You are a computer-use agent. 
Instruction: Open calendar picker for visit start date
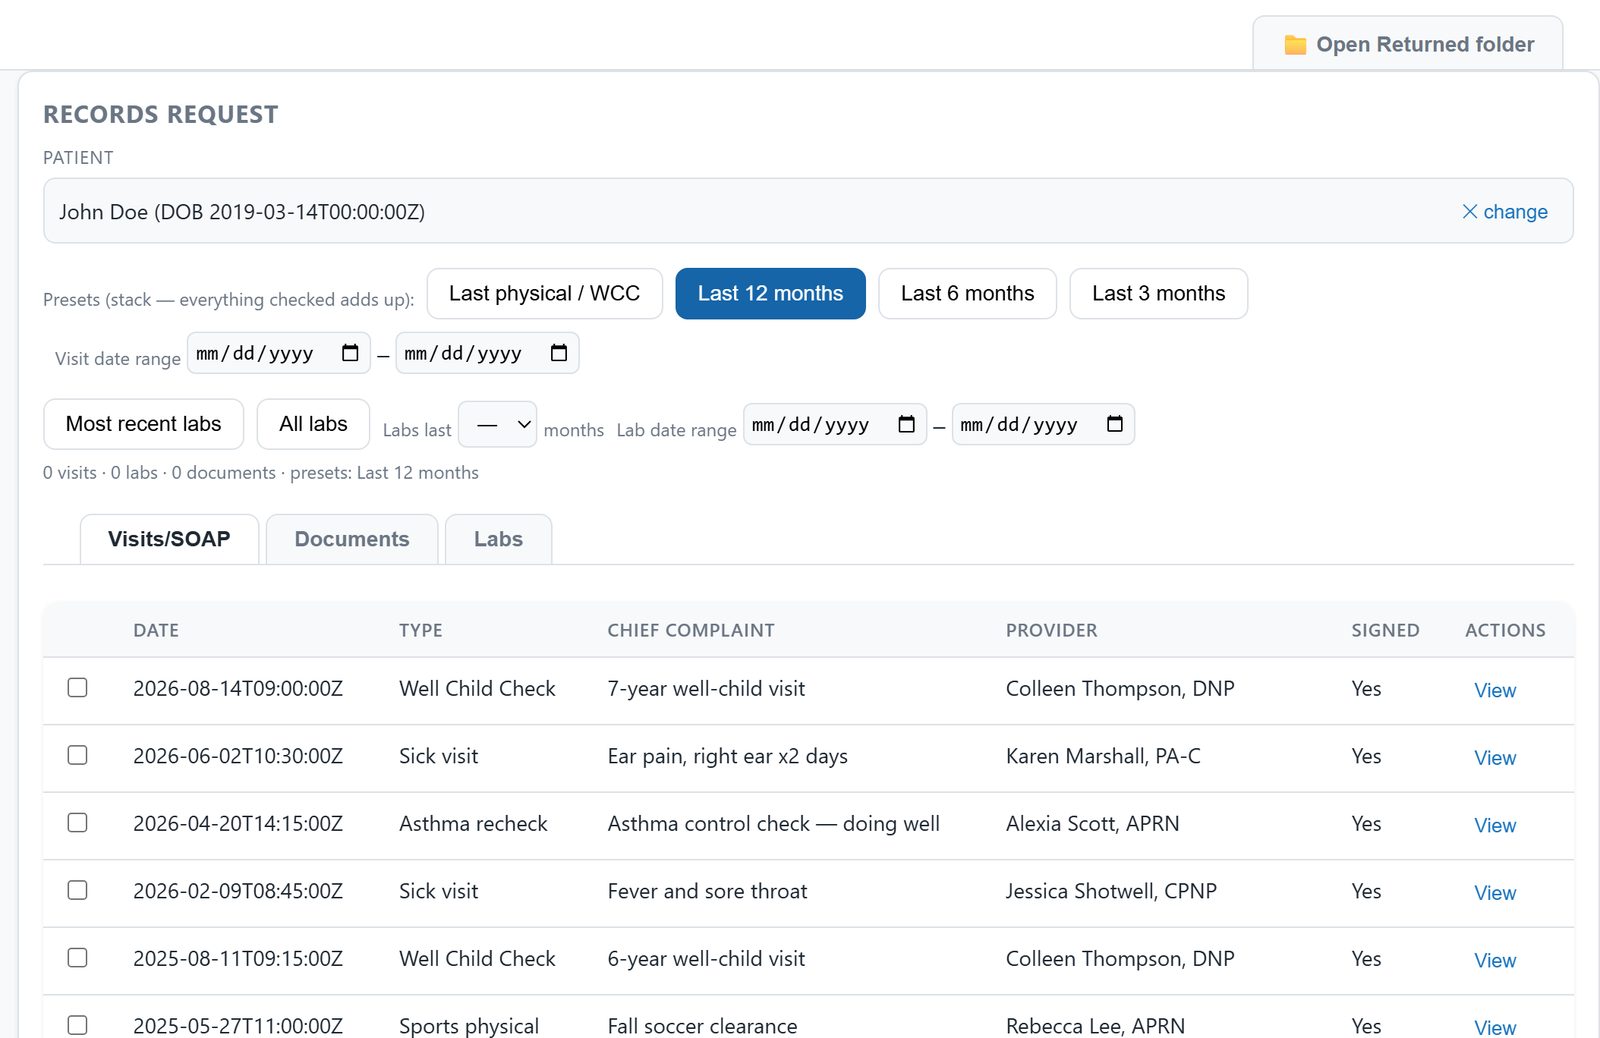(350, 353)
